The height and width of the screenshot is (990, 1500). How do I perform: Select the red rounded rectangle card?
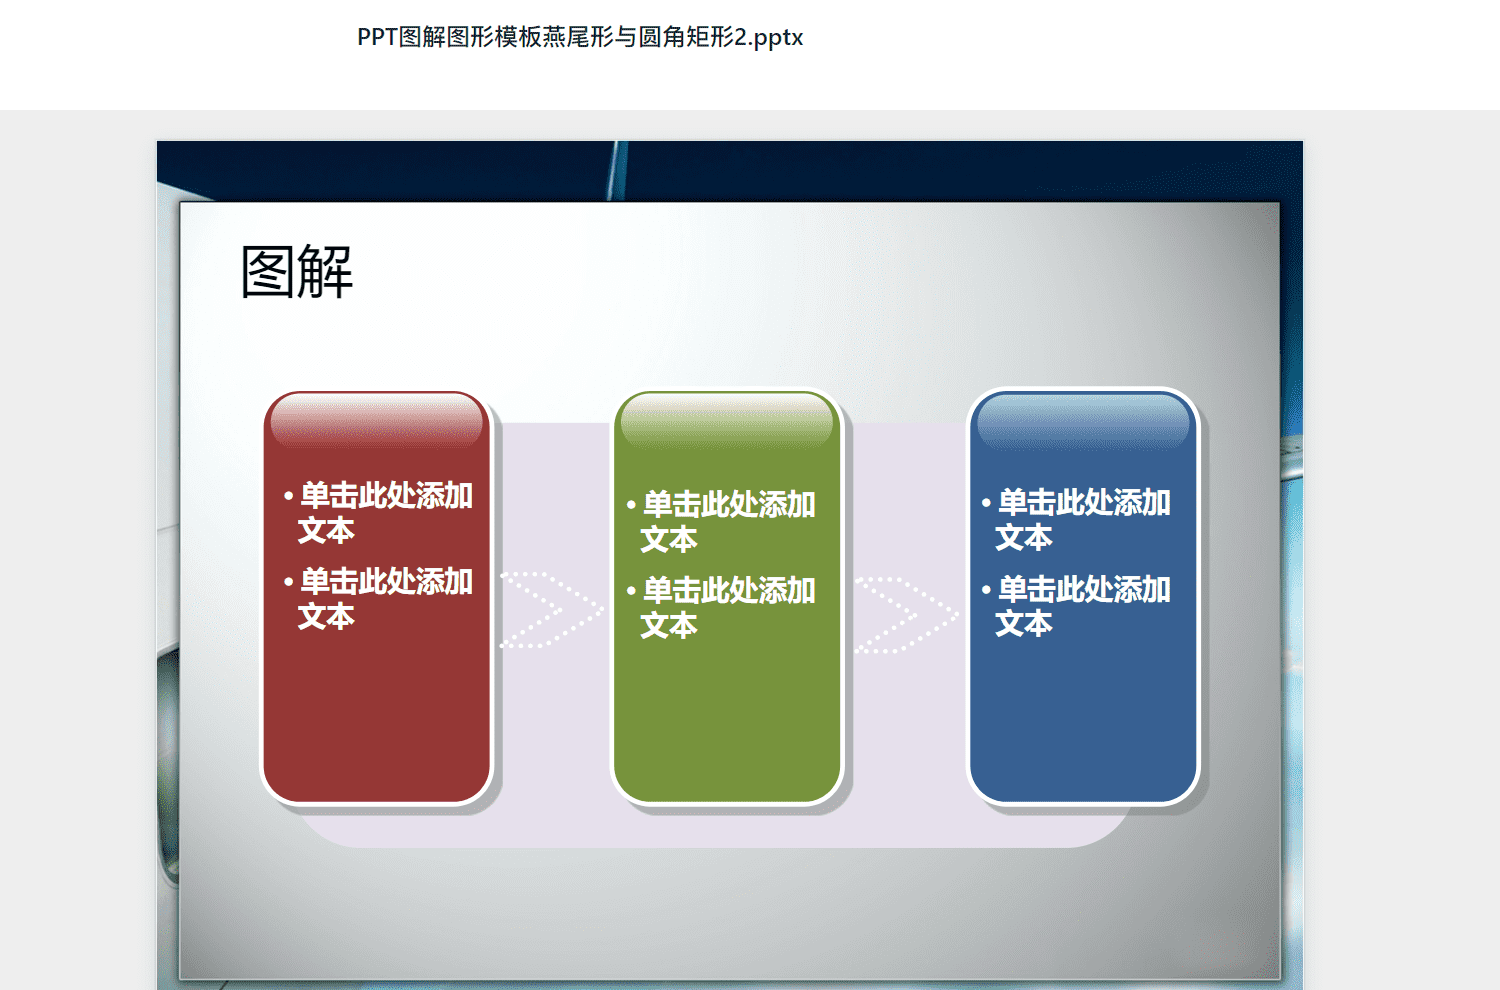pos(377,597)
